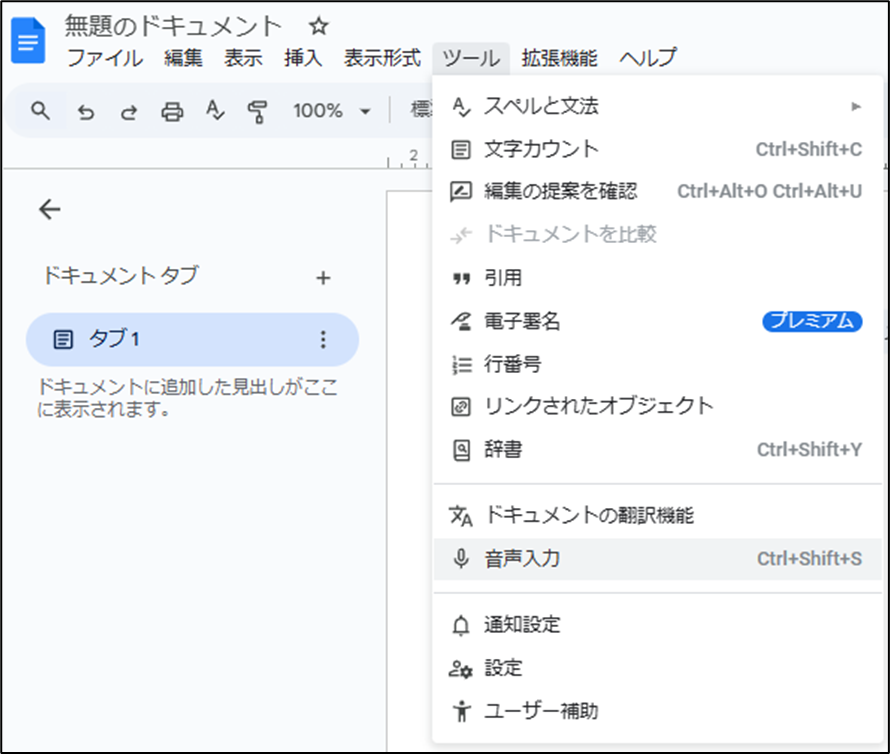Click the プレミアム badge

[x=812, y=321]
